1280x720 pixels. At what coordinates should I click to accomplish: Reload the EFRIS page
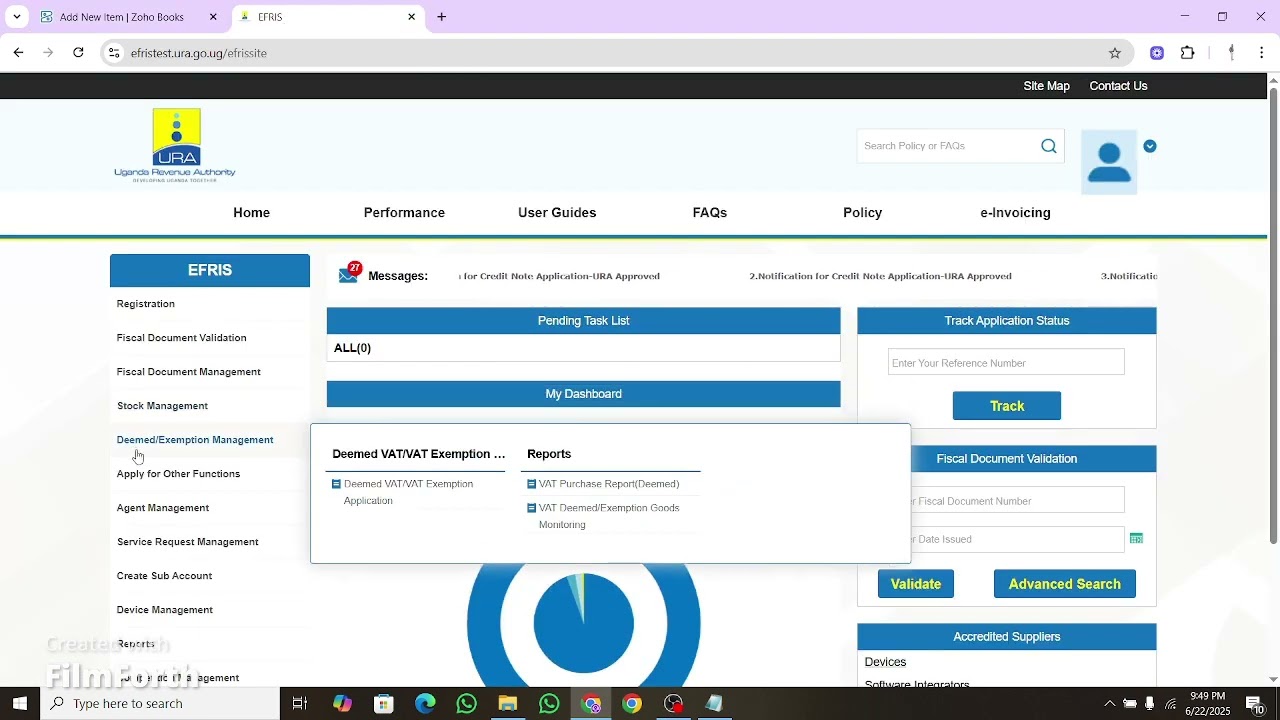pyautogui.click(x=78, y=53)
